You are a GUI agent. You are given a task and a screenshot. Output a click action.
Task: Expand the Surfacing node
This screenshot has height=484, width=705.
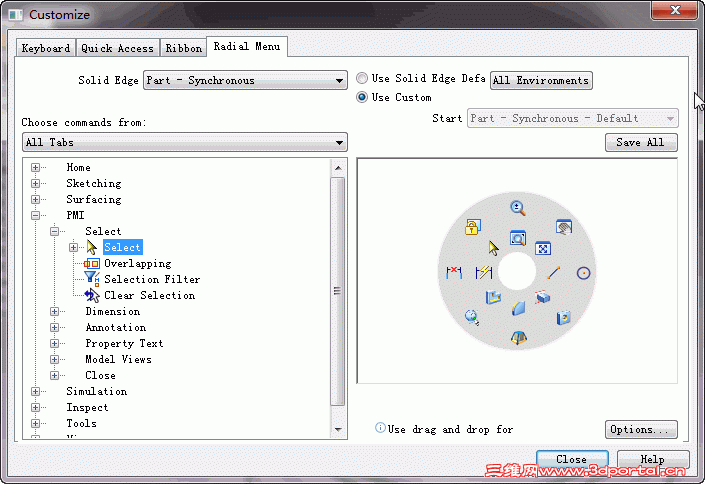(x=36, y=199)
